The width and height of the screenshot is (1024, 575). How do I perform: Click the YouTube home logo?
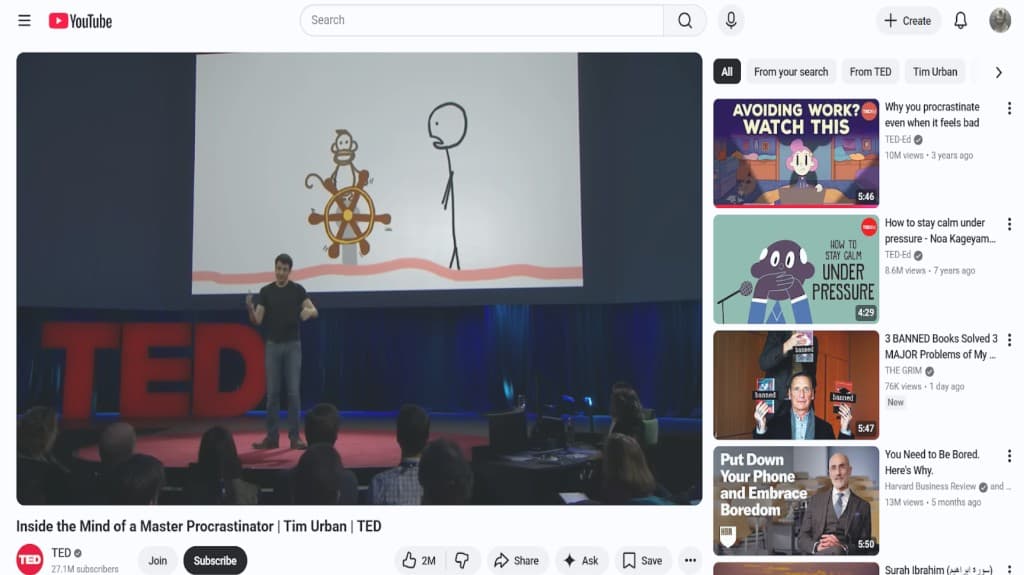click(80, 21)
